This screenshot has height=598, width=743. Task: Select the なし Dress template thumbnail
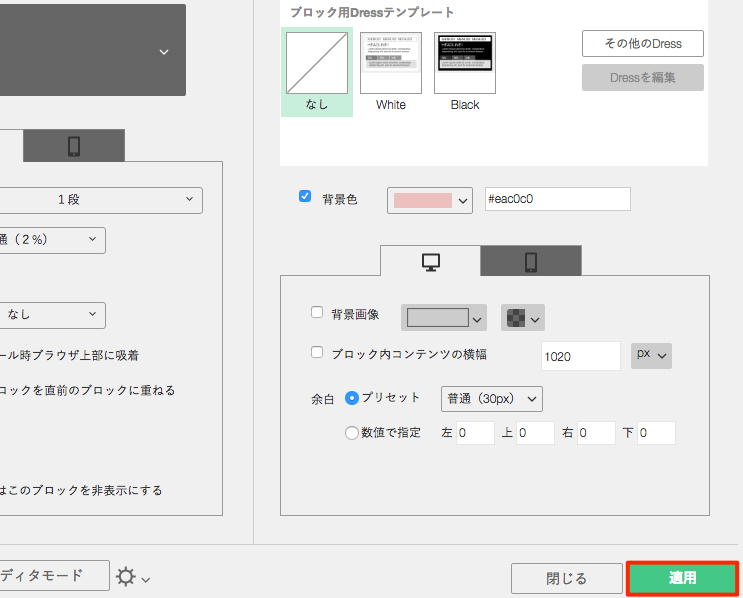coord(317,63)
